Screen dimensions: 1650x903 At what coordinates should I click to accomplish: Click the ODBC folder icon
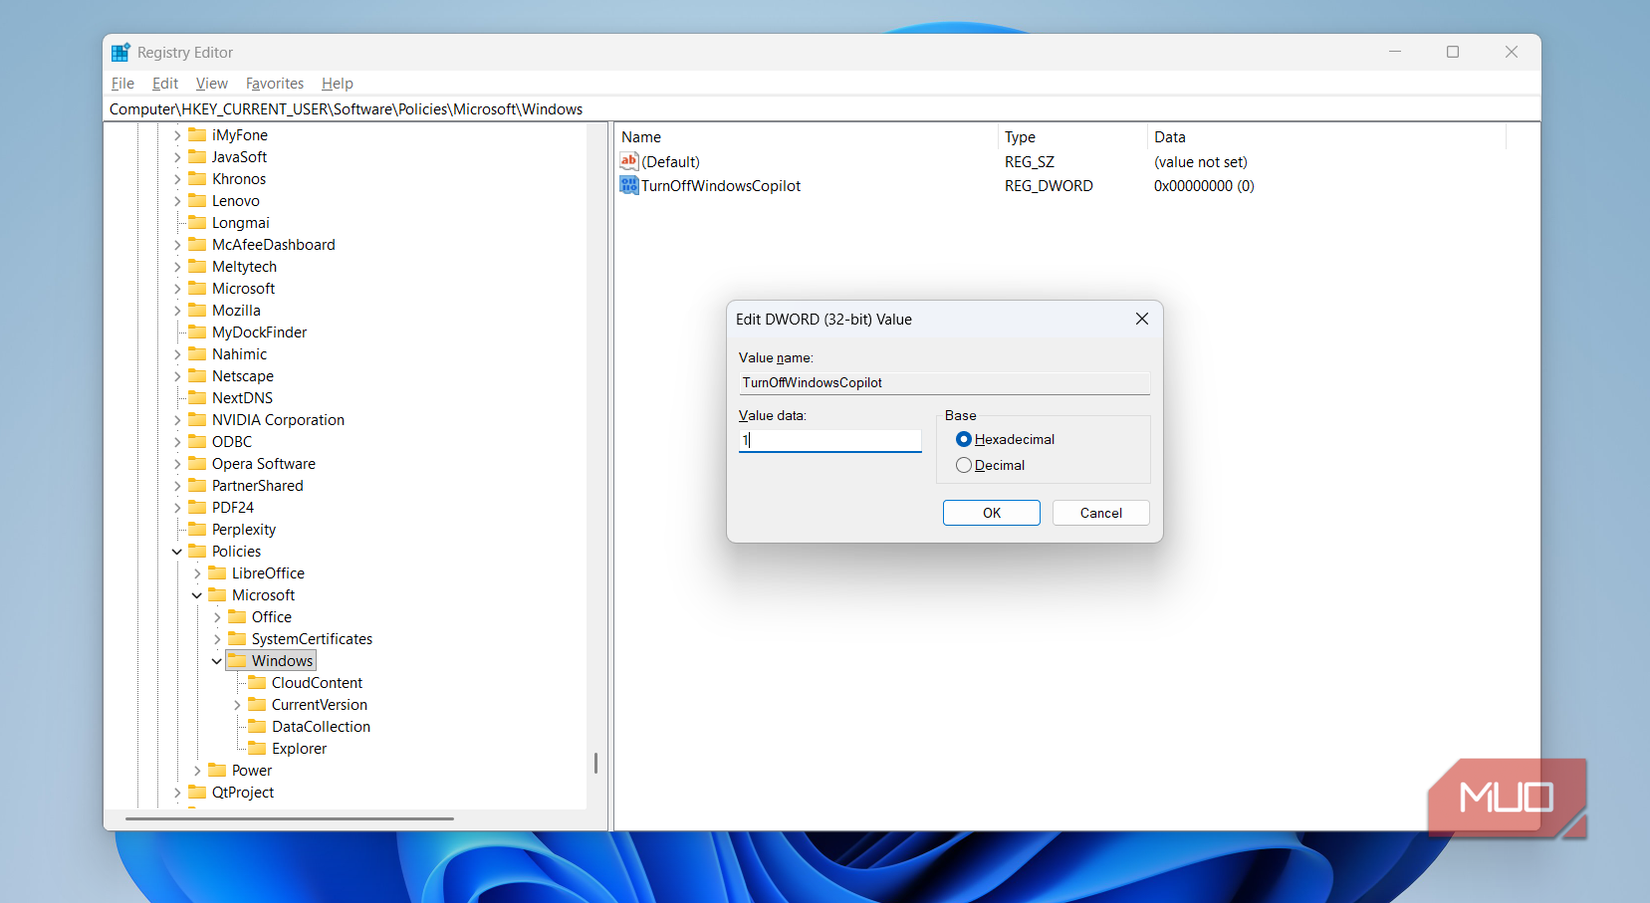pos(197,442)
